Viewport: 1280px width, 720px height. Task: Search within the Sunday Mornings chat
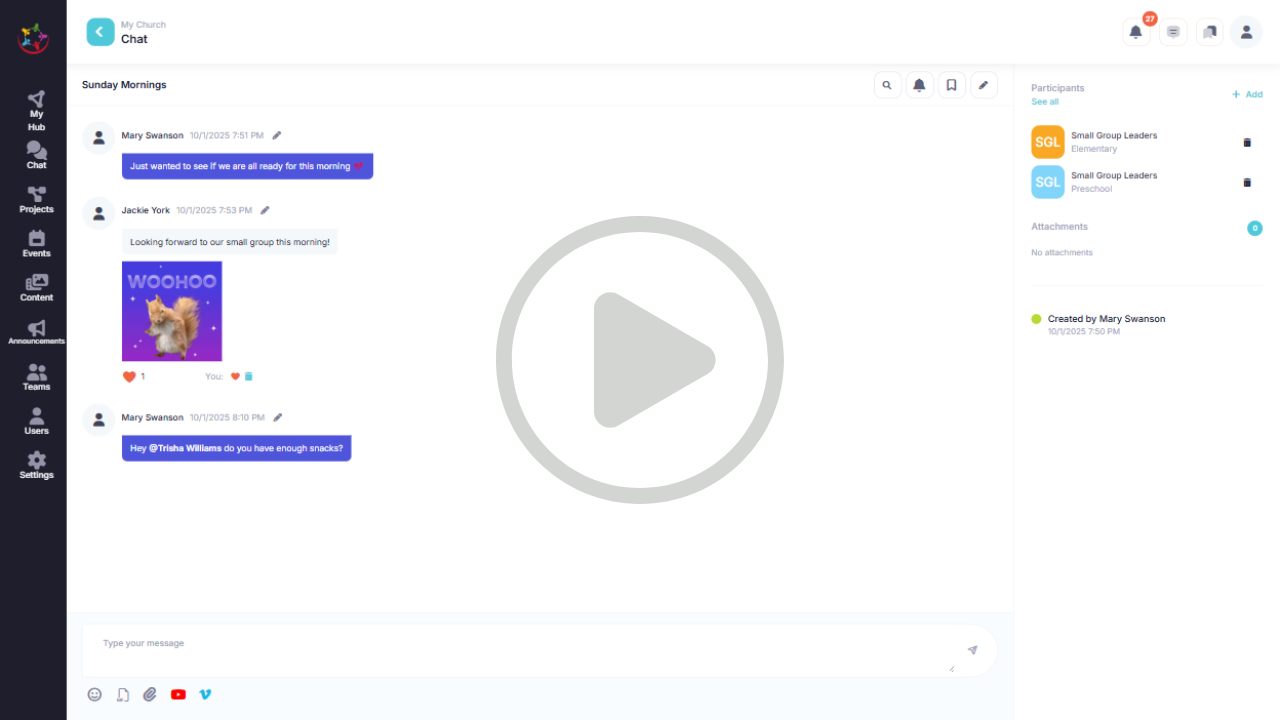coord(887,86)
